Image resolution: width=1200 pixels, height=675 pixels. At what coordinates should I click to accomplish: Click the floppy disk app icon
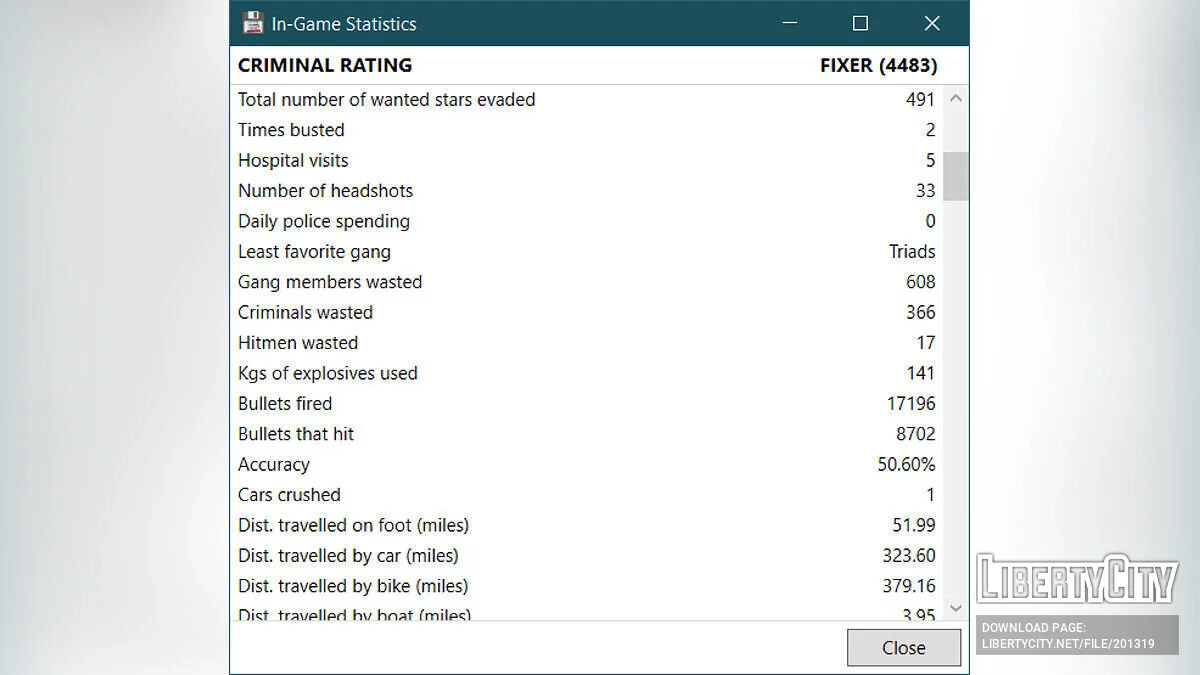[x=253, y=23]
